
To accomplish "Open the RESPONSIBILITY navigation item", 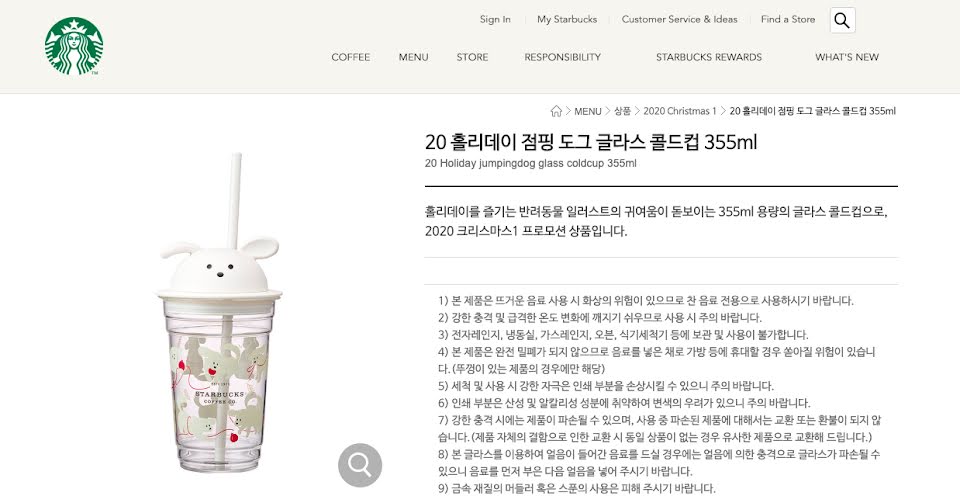I will pos(563,57).
